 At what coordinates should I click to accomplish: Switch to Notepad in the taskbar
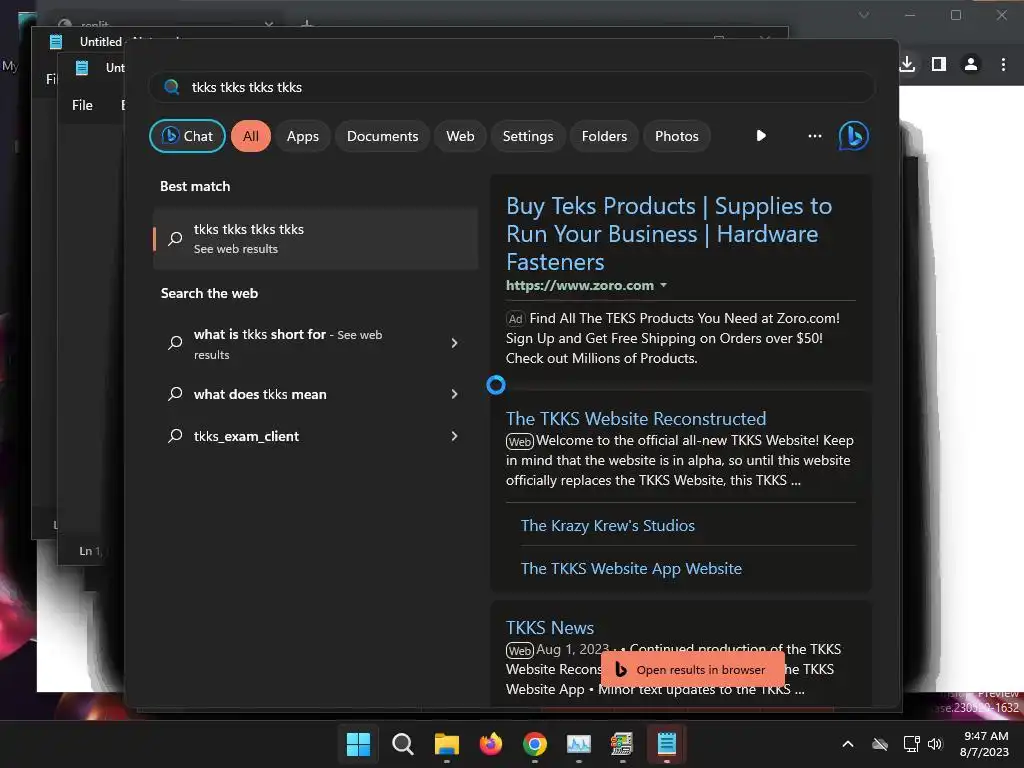click(x=666, y=744)
